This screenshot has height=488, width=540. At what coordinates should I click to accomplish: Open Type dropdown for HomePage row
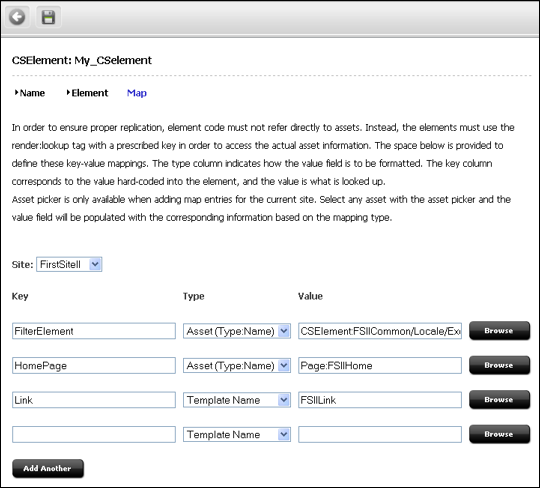[237, 365]
